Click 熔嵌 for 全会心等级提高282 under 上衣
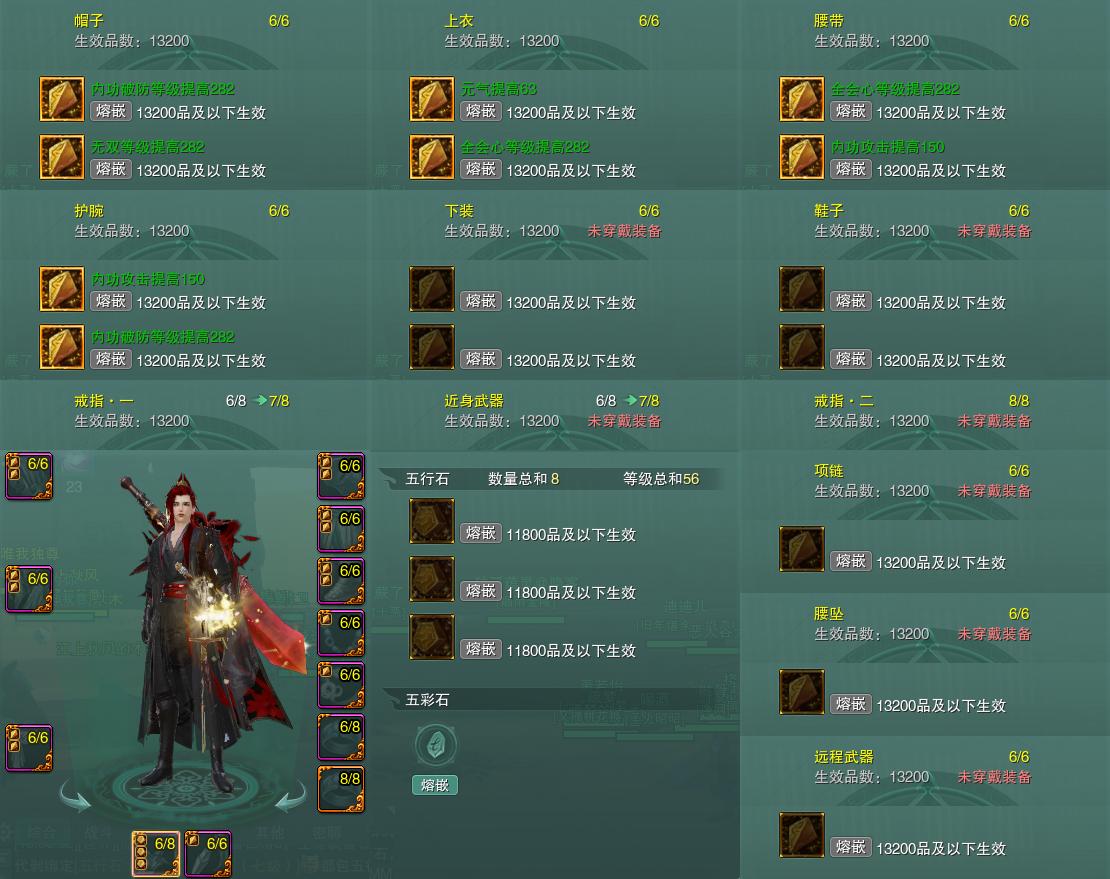The image size is (1110, 879). tap(481, 169)
